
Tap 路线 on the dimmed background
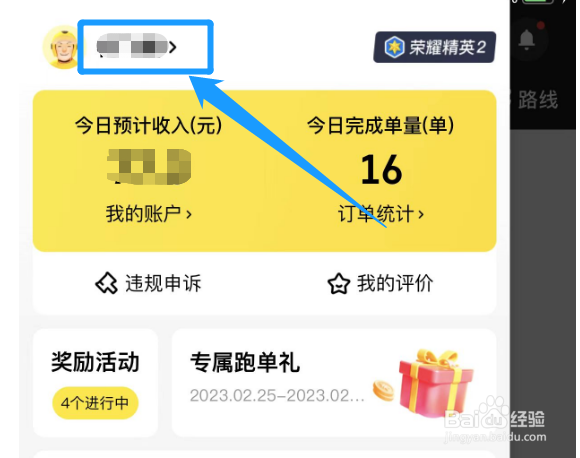(537, 100)
